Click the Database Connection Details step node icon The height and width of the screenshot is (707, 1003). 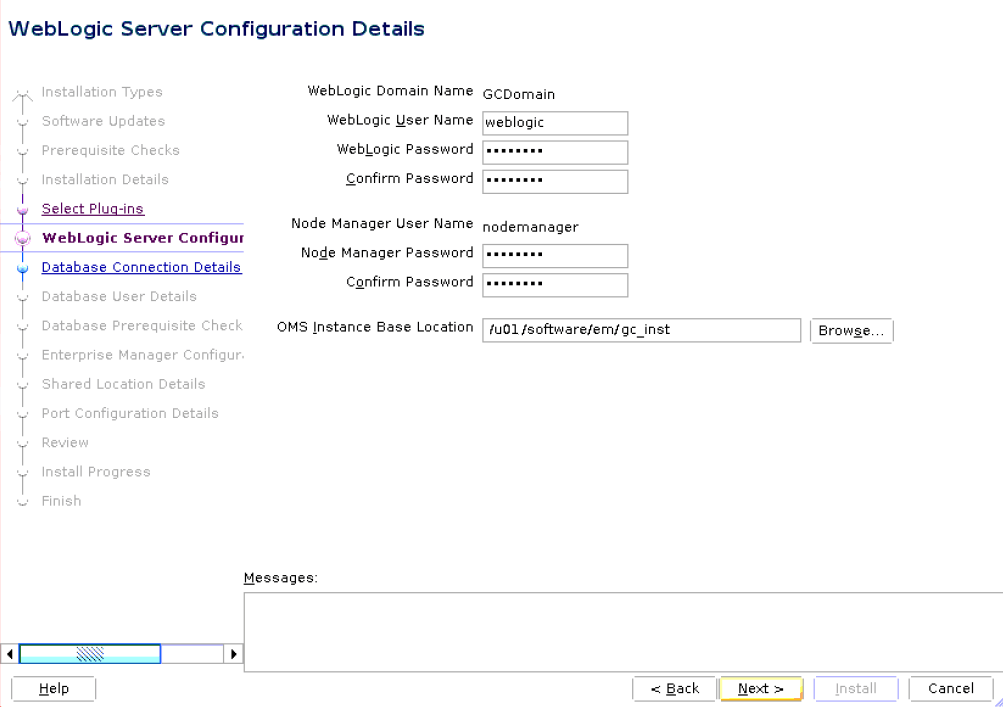click(x=22, y=267)
